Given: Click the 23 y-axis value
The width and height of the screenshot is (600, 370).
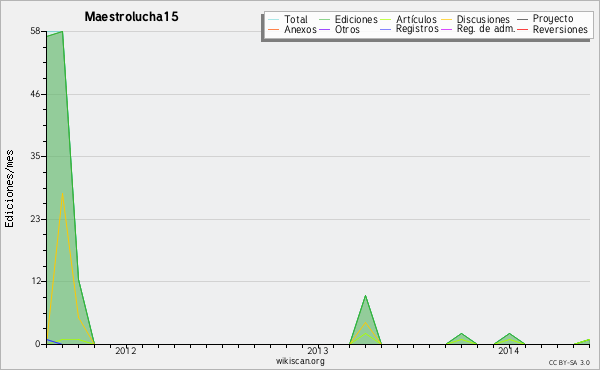Looking at the screenshot, I should pyautogui.click(x=35, y=219).
